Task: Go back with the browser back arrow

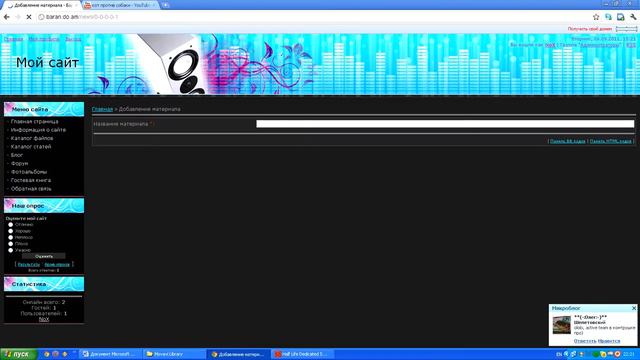Action: [x=7, y=17]
